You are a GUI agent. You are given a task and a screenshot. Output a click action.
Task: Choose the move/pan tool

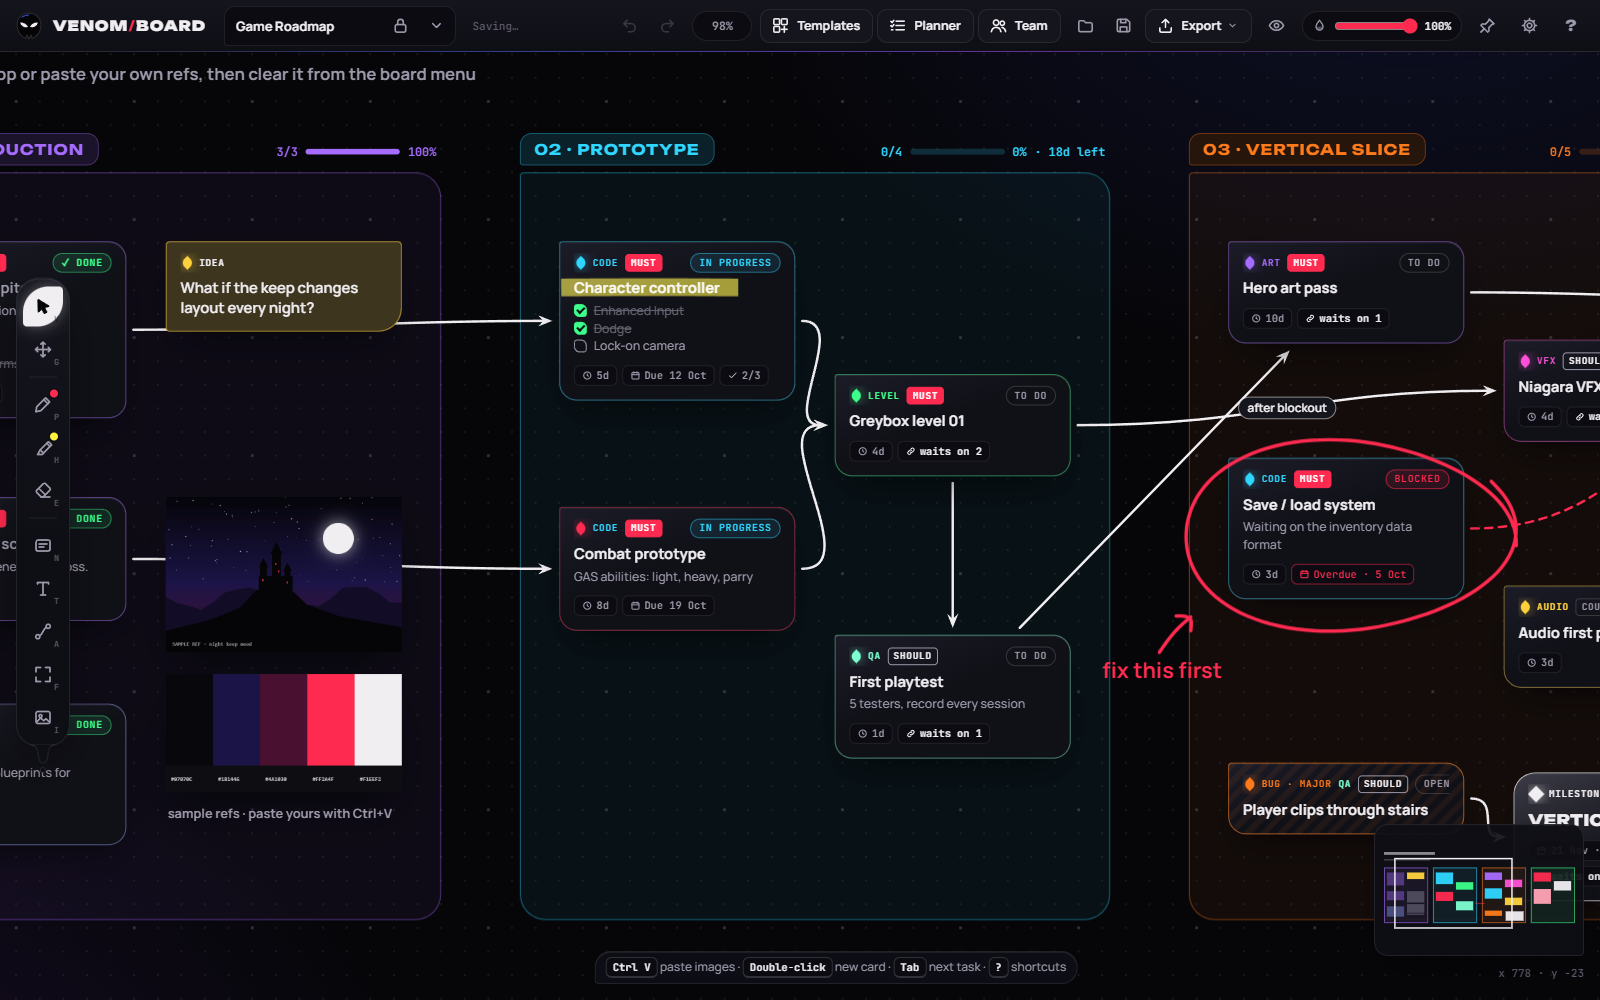click(x=43, y=349)
